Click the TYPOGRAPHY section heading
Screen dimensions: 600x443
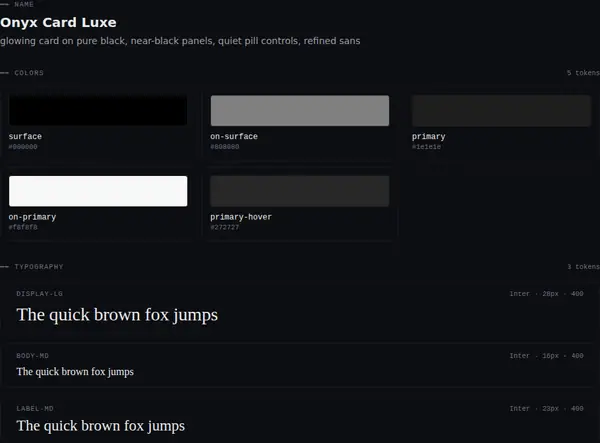tap(39, 267)
